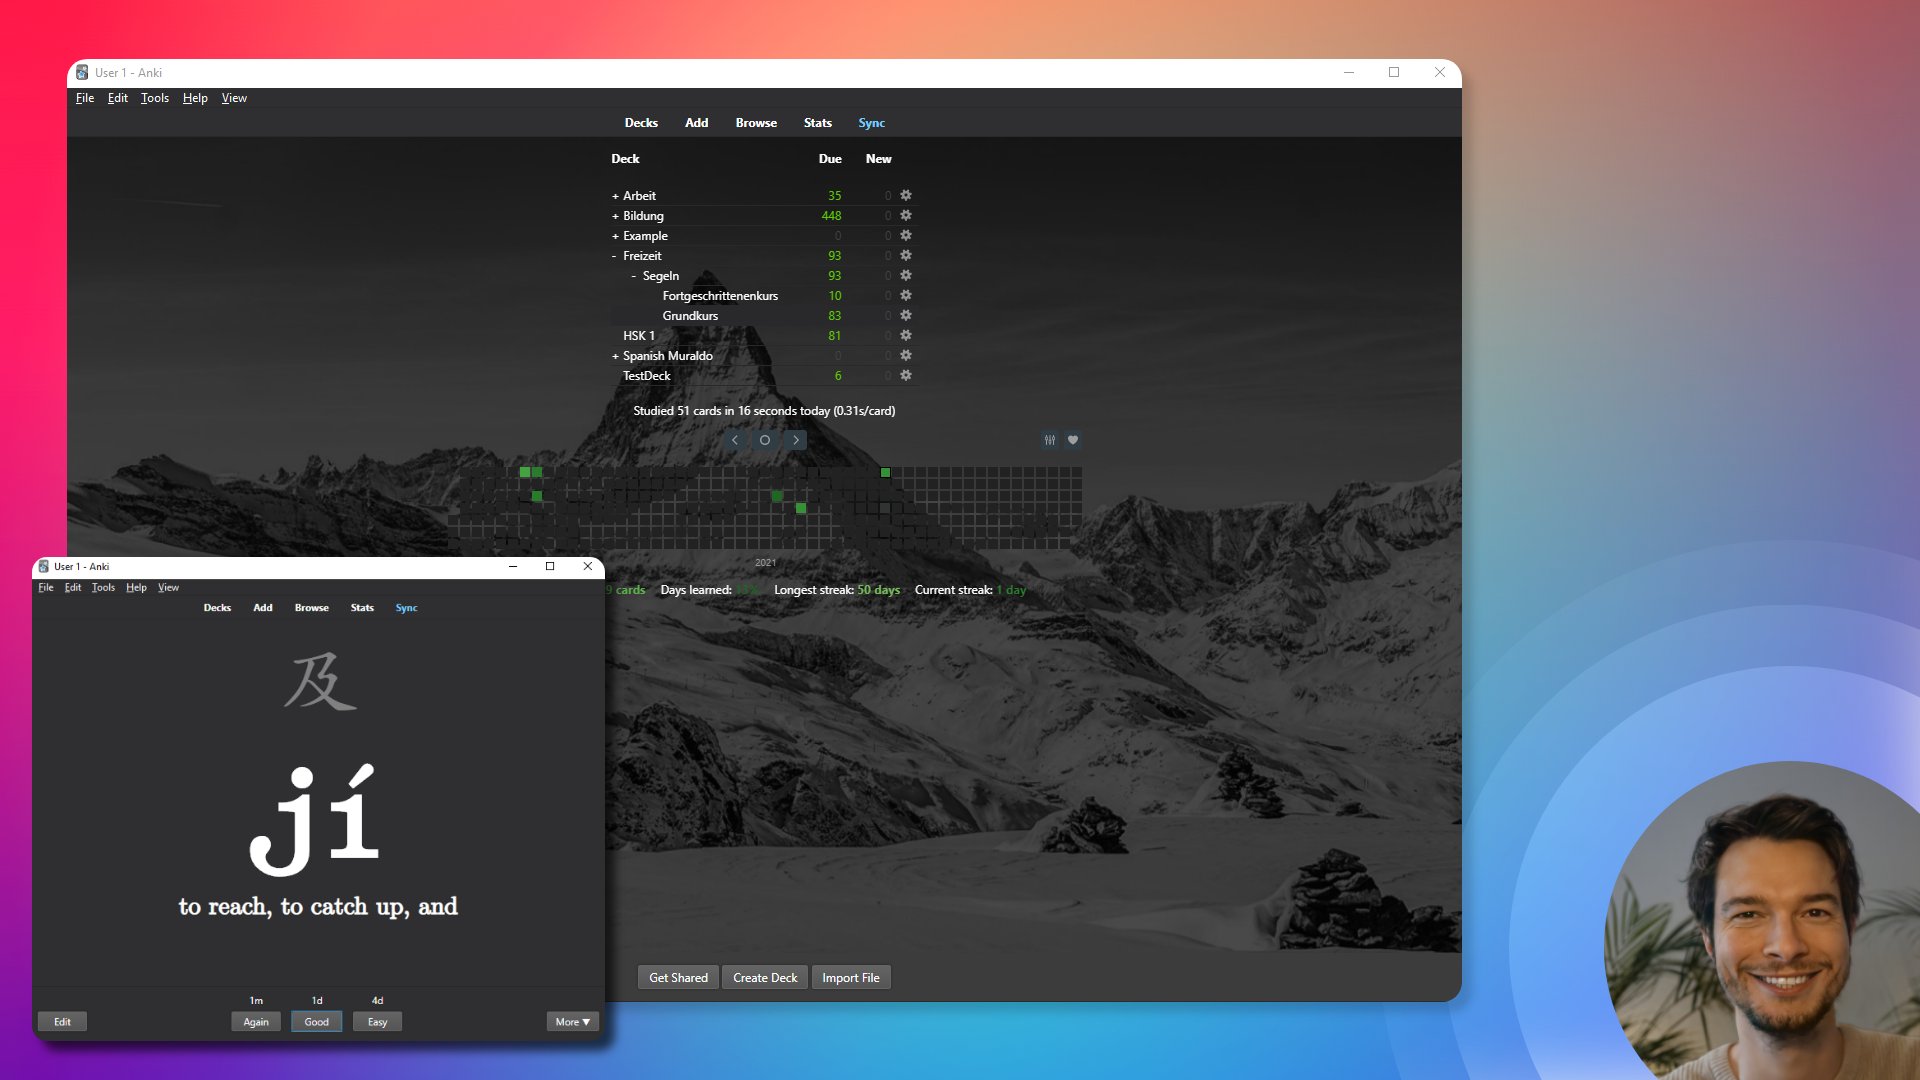Viewport: 1920px width, 1080px height.
Task: Click the Good button on flashcard review
Action: coord(316,1021)
